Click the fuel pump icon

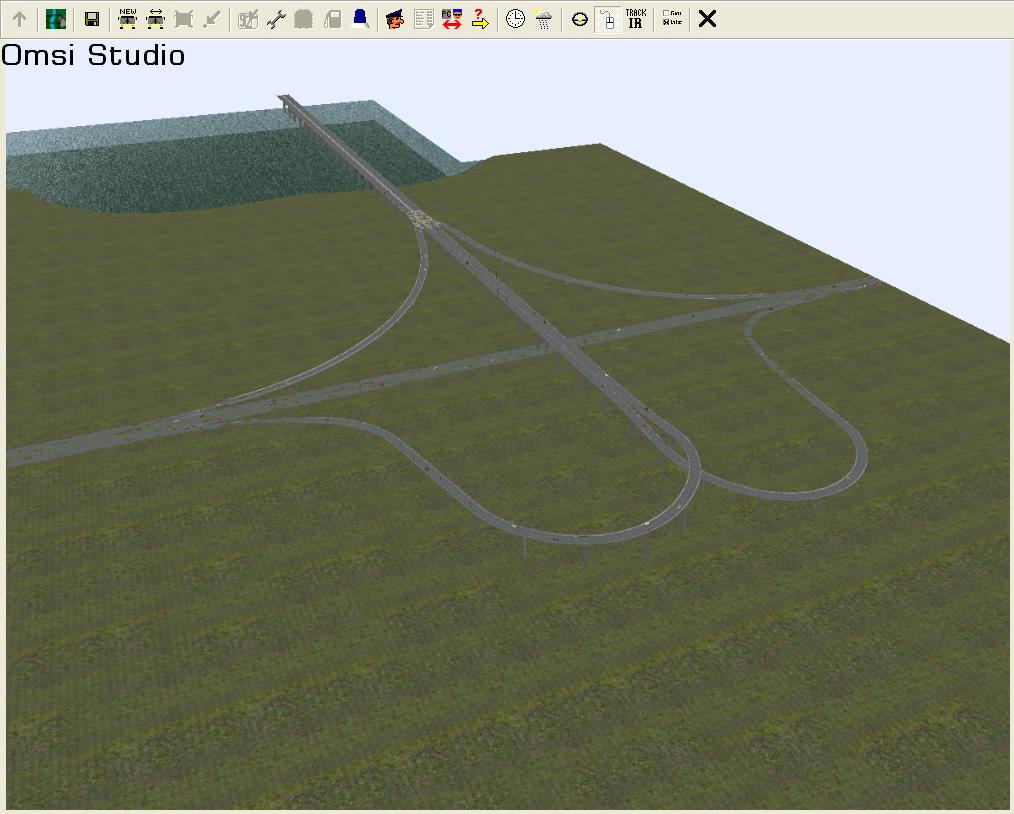coord(333,19)
